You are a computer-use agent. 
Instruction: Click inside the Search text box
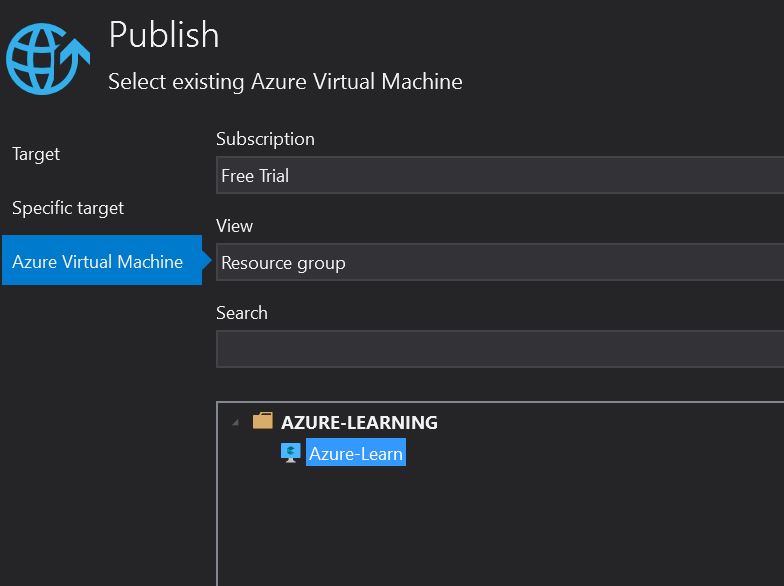[500, 350]
